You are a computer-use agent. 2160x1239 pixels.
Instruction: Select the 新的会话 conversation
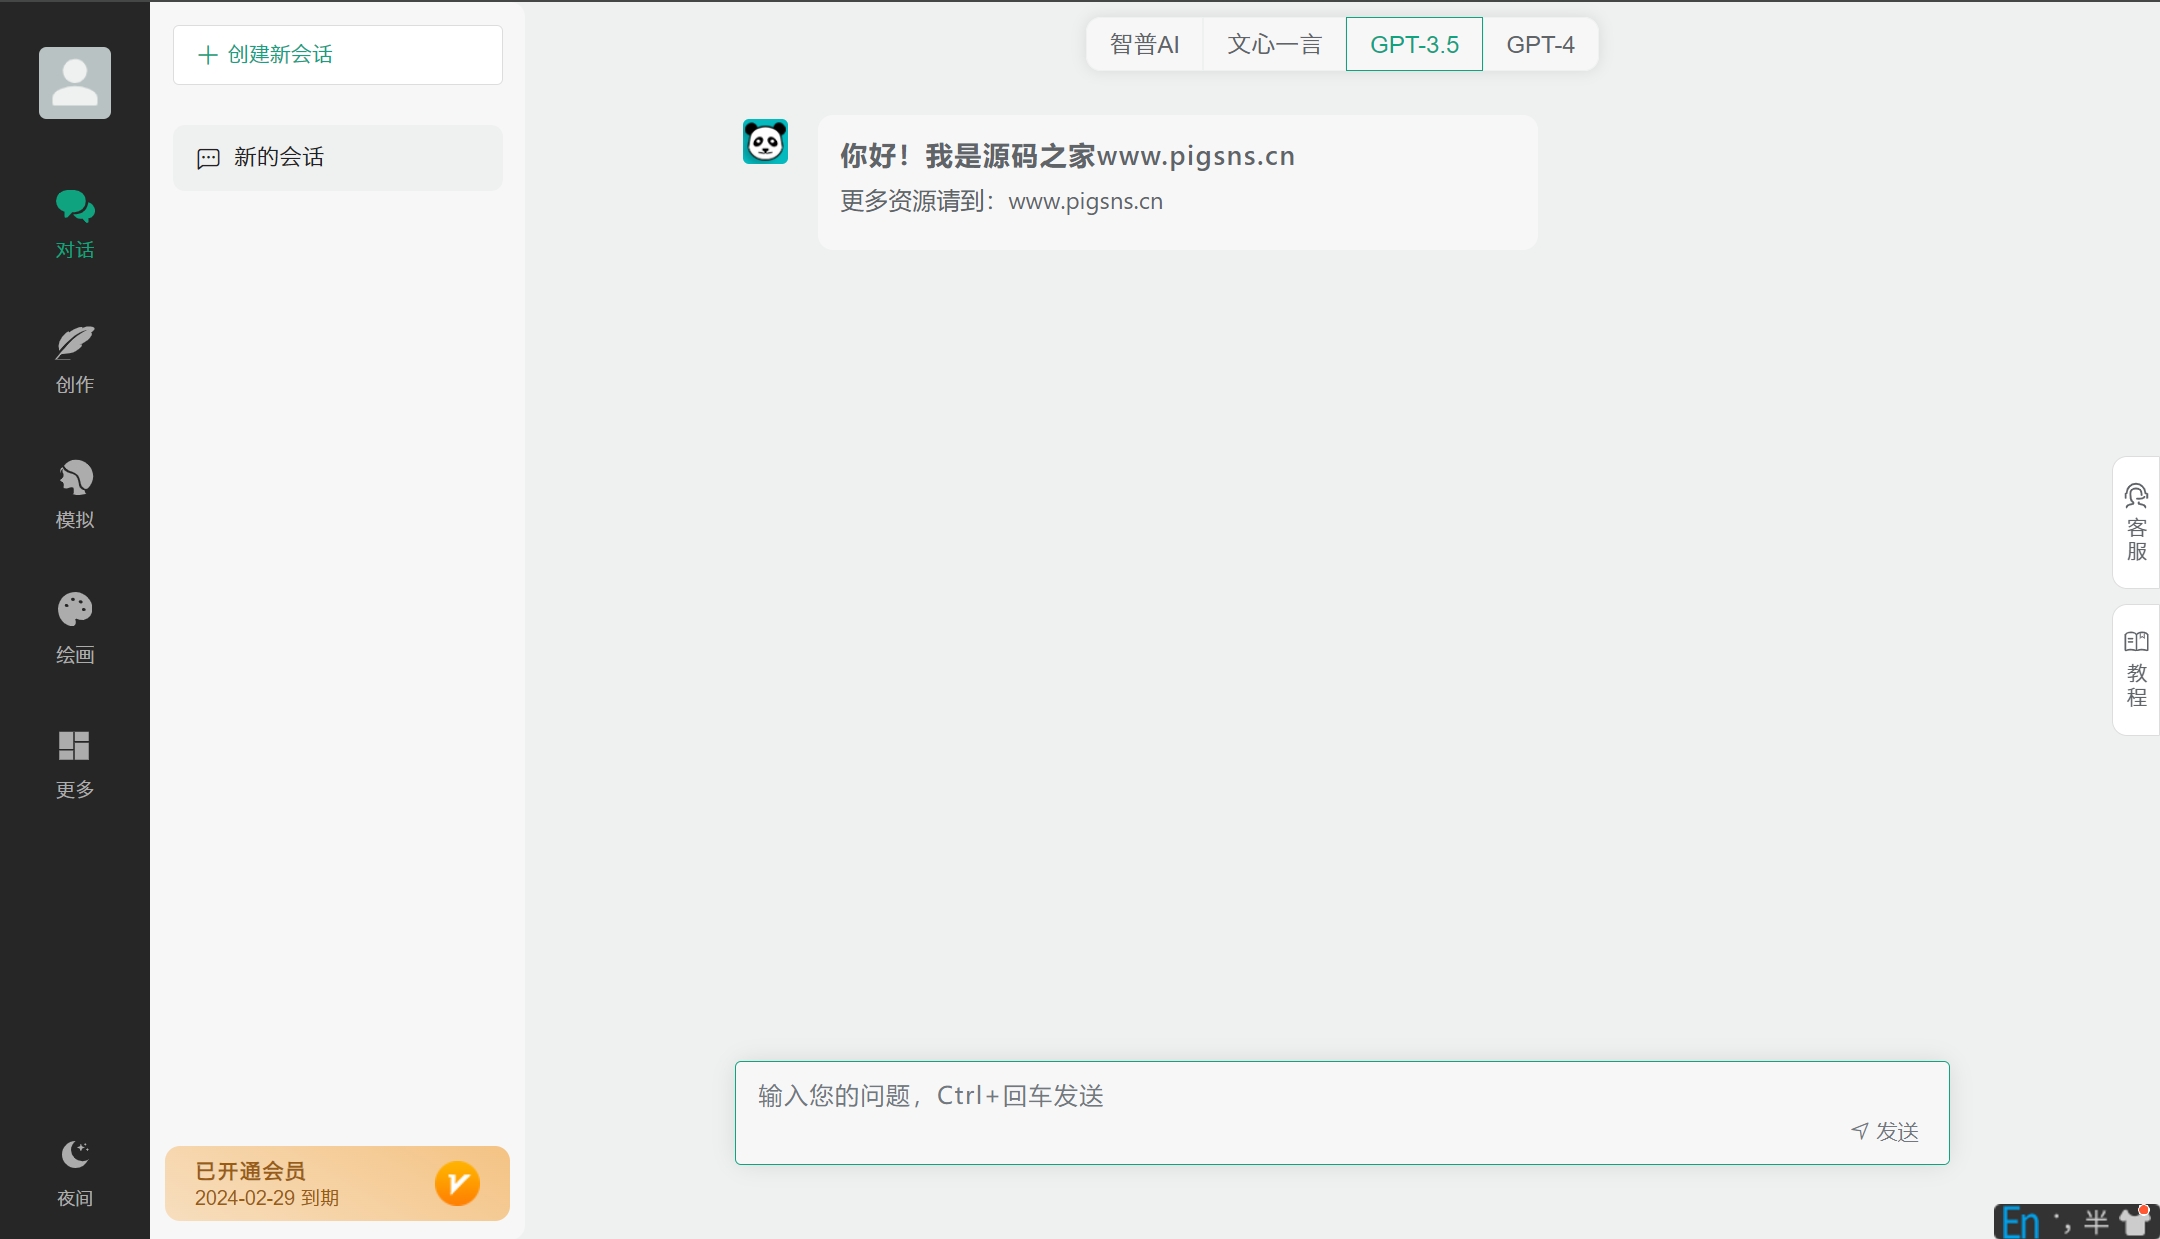(338, 158)
